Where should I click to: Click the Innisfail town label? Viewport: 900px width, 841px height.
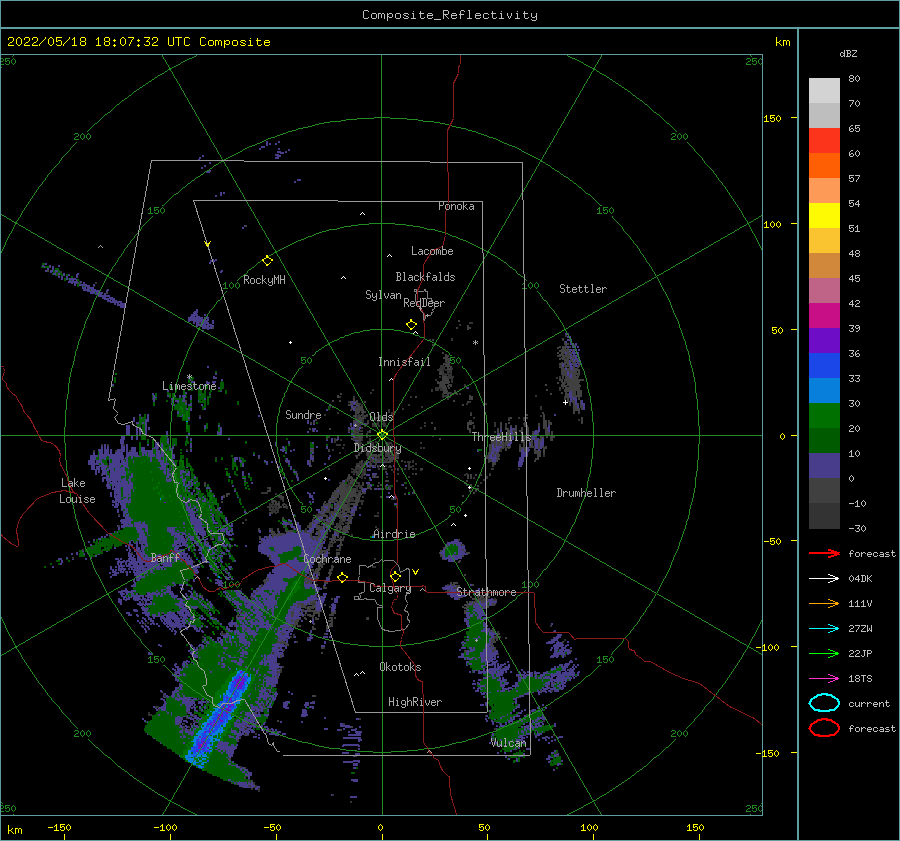[404, 362]
